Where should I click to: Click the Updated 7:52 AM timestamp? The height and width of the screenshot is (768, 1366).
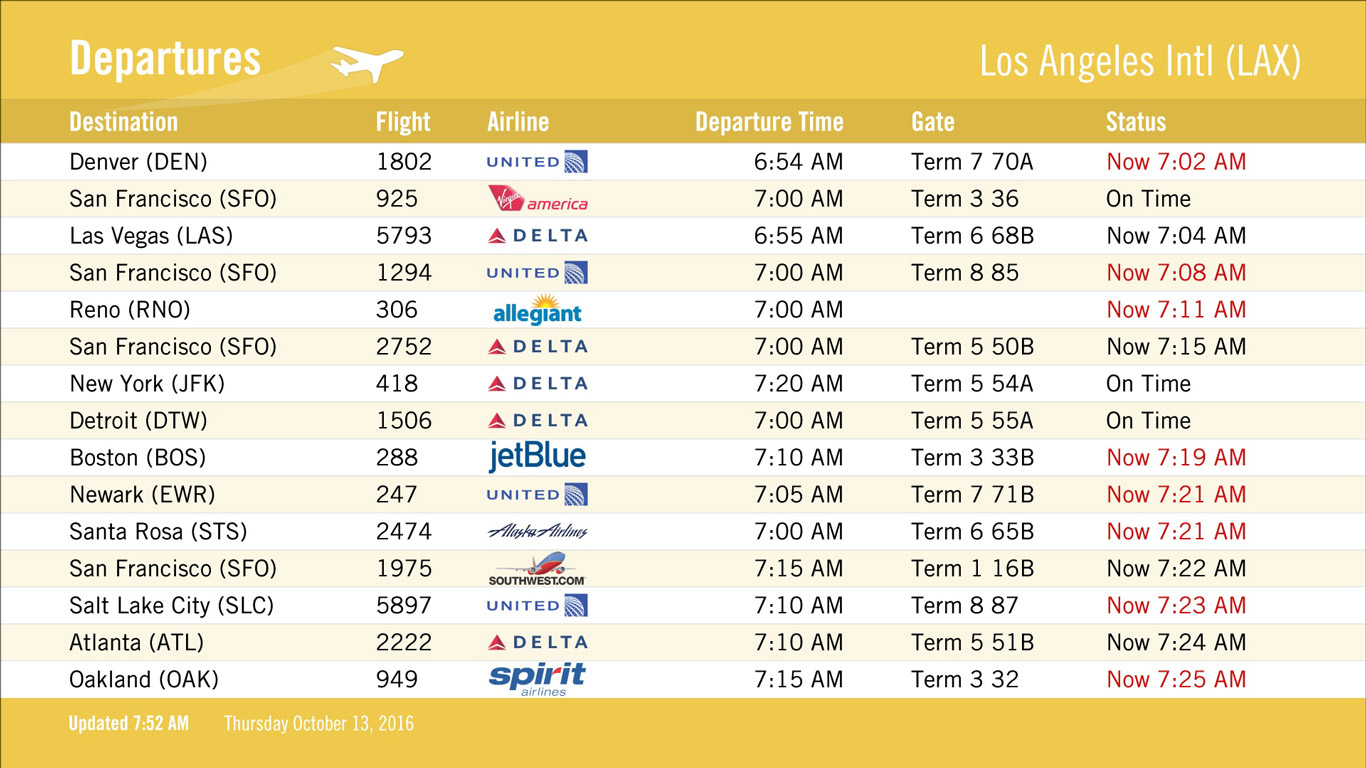click(x=128, y=723)
